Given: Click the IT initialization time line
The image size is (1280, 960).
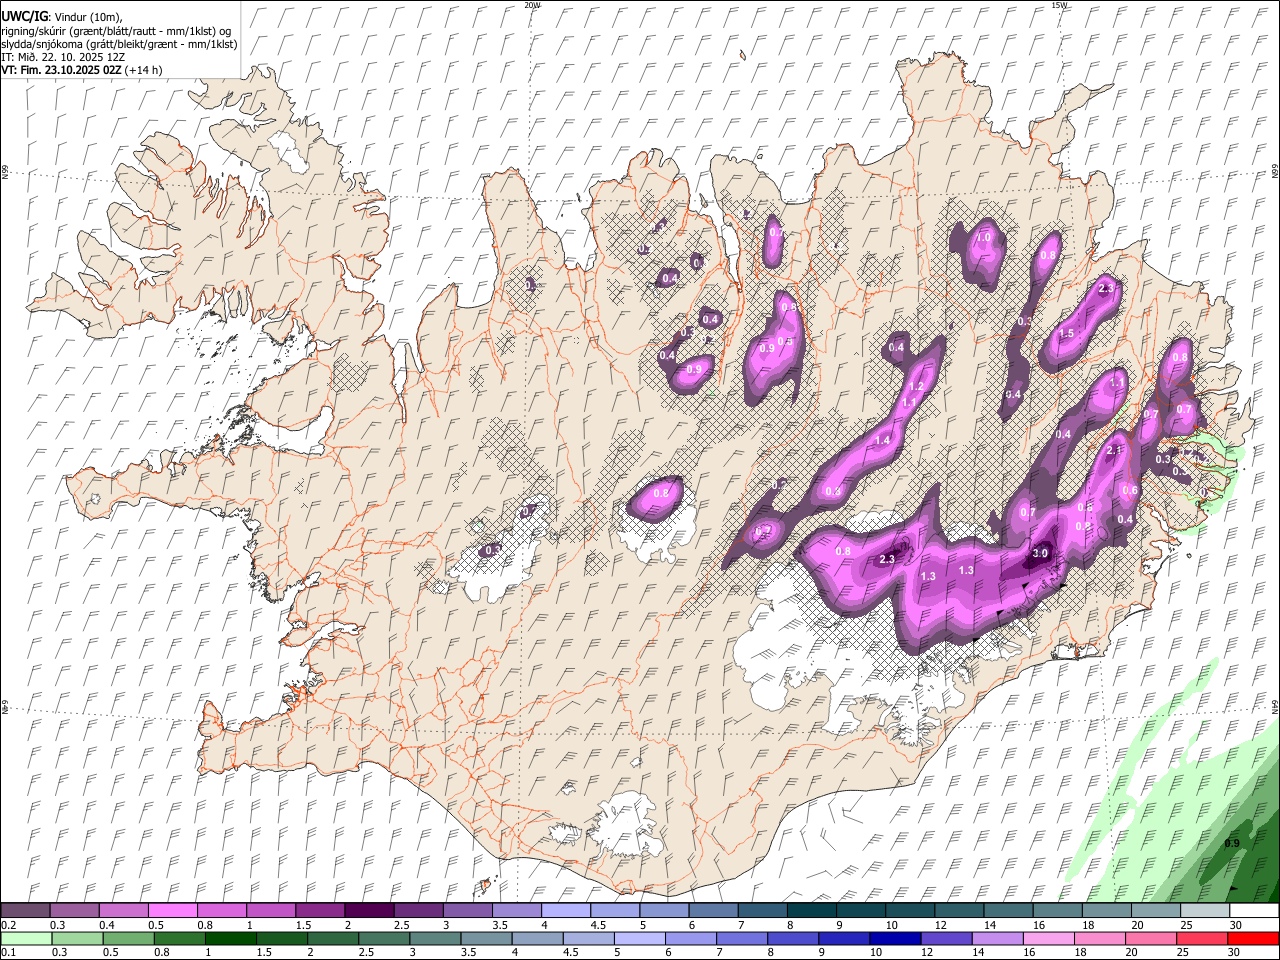Looking at the screenshot, I should [62, 57].
